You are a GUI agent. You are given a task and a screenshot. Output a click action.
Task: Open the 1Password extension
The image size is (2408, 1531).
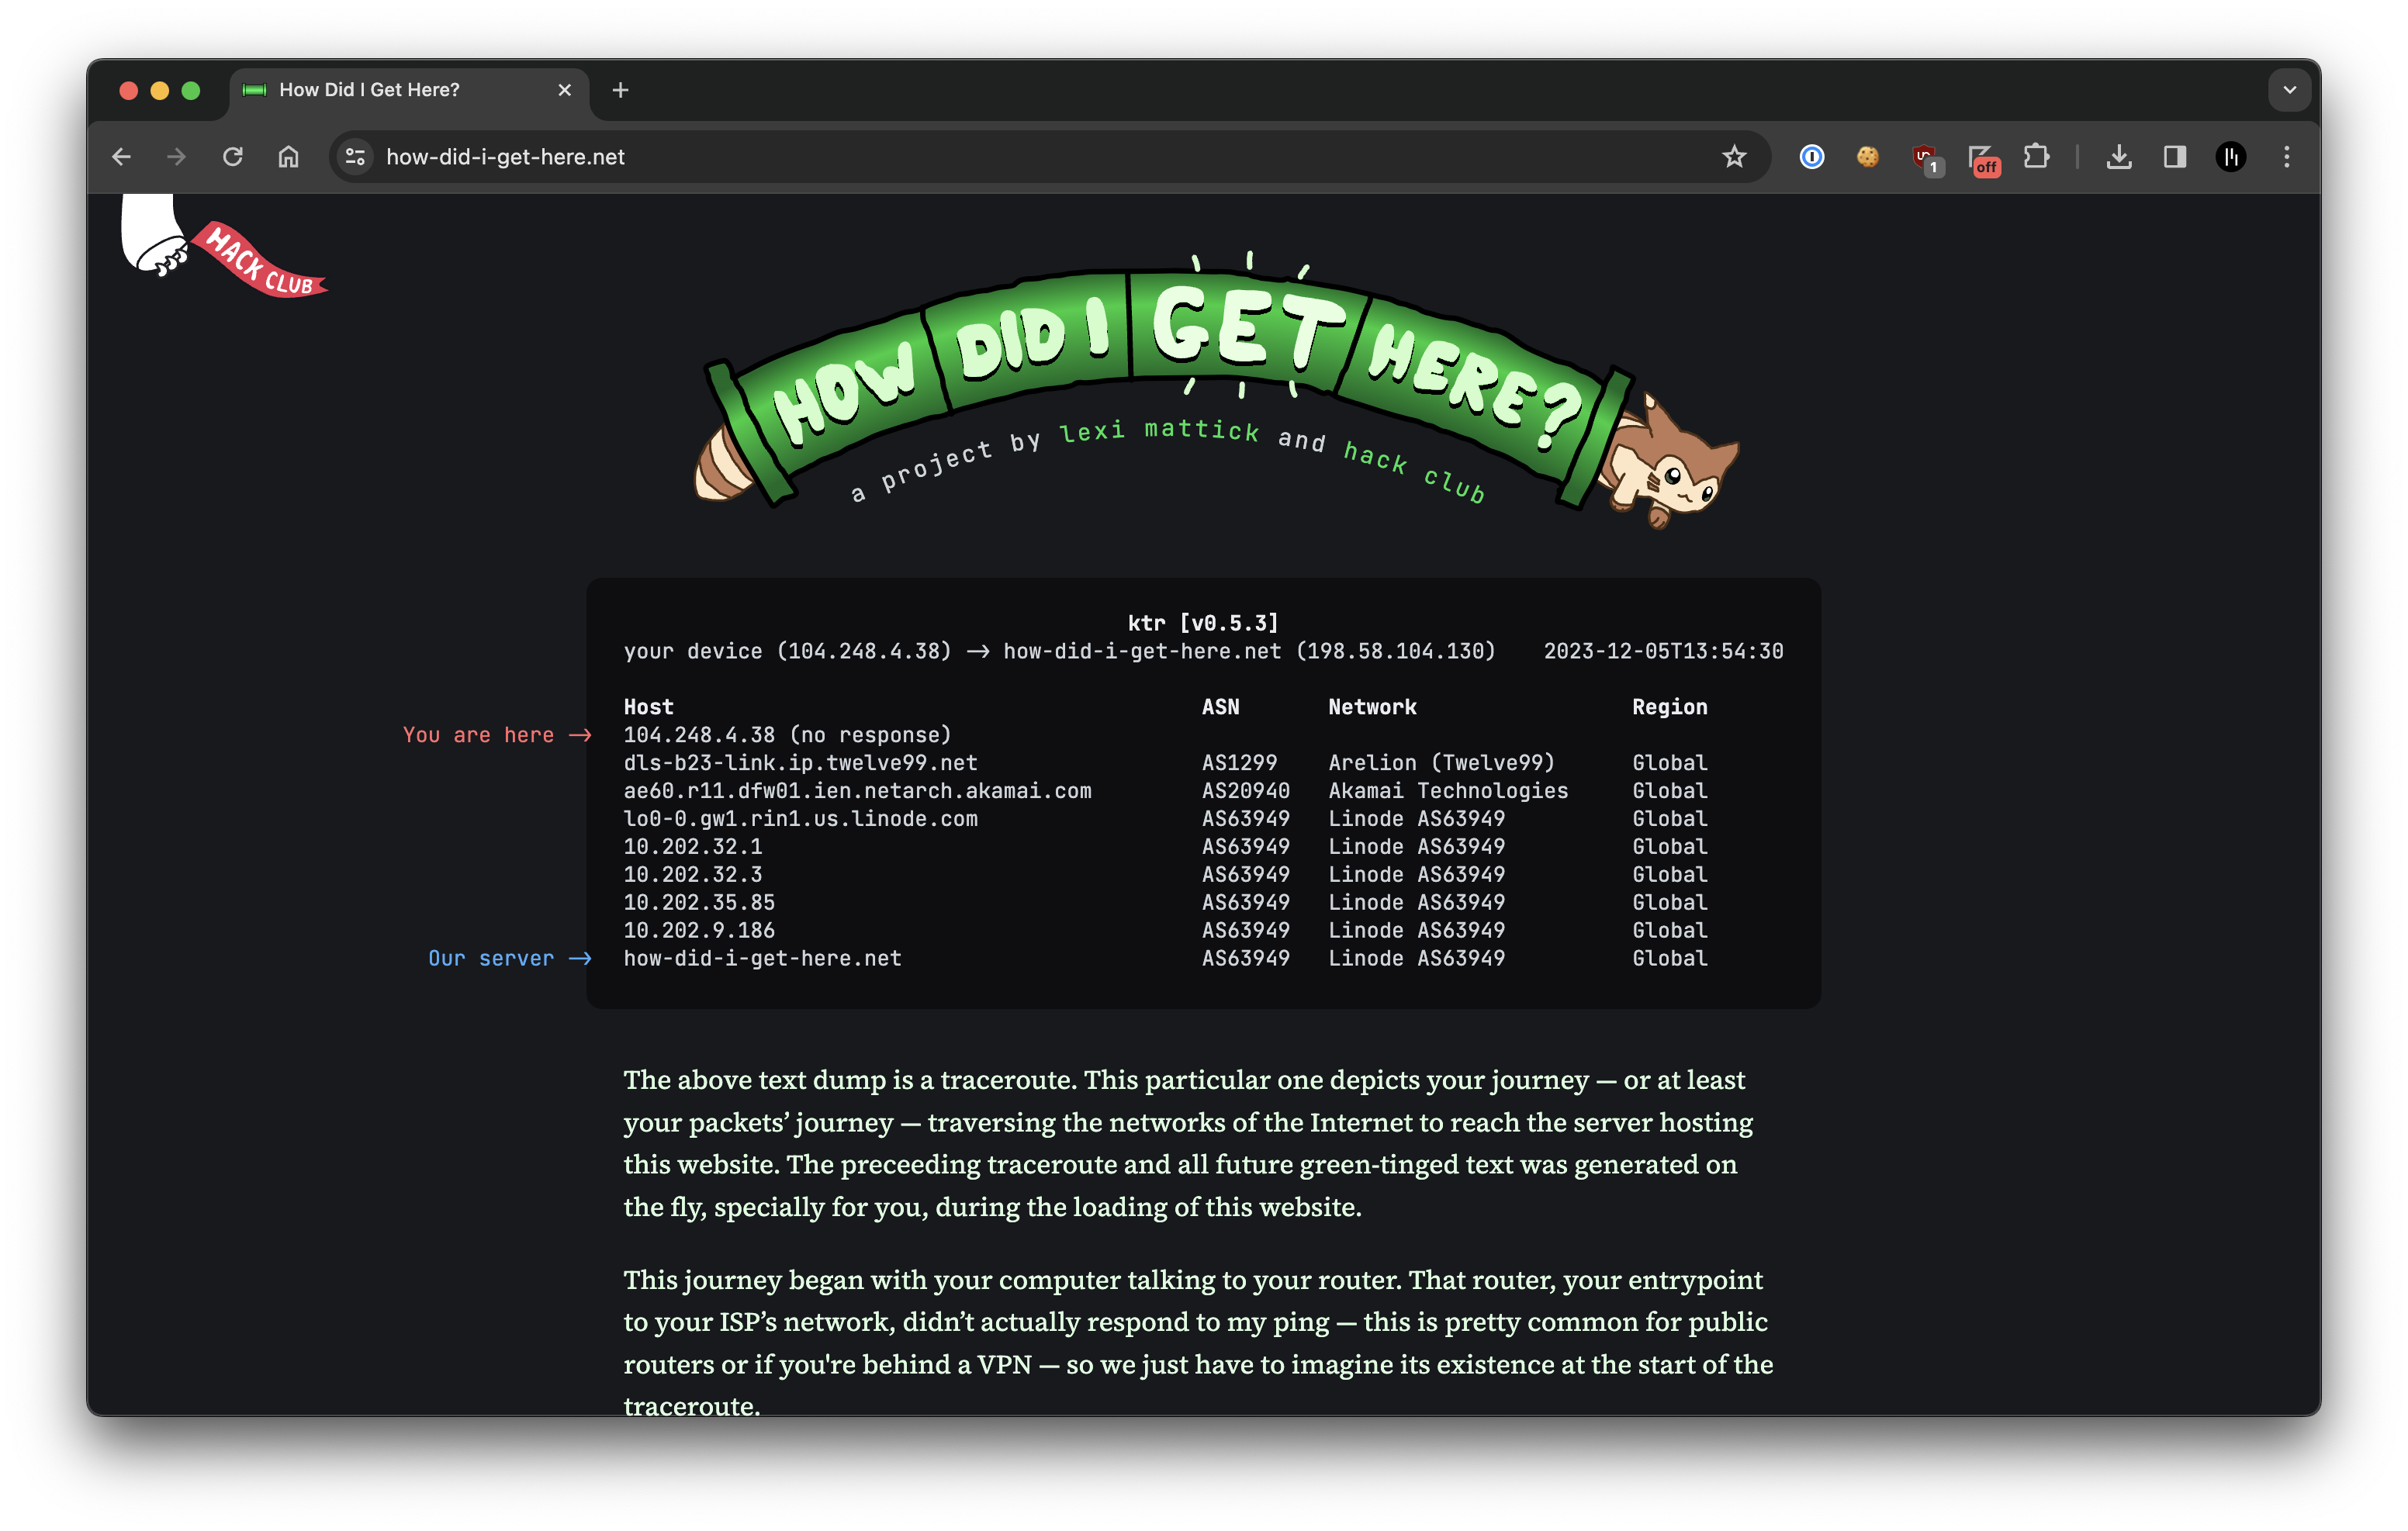point(1811,157)
